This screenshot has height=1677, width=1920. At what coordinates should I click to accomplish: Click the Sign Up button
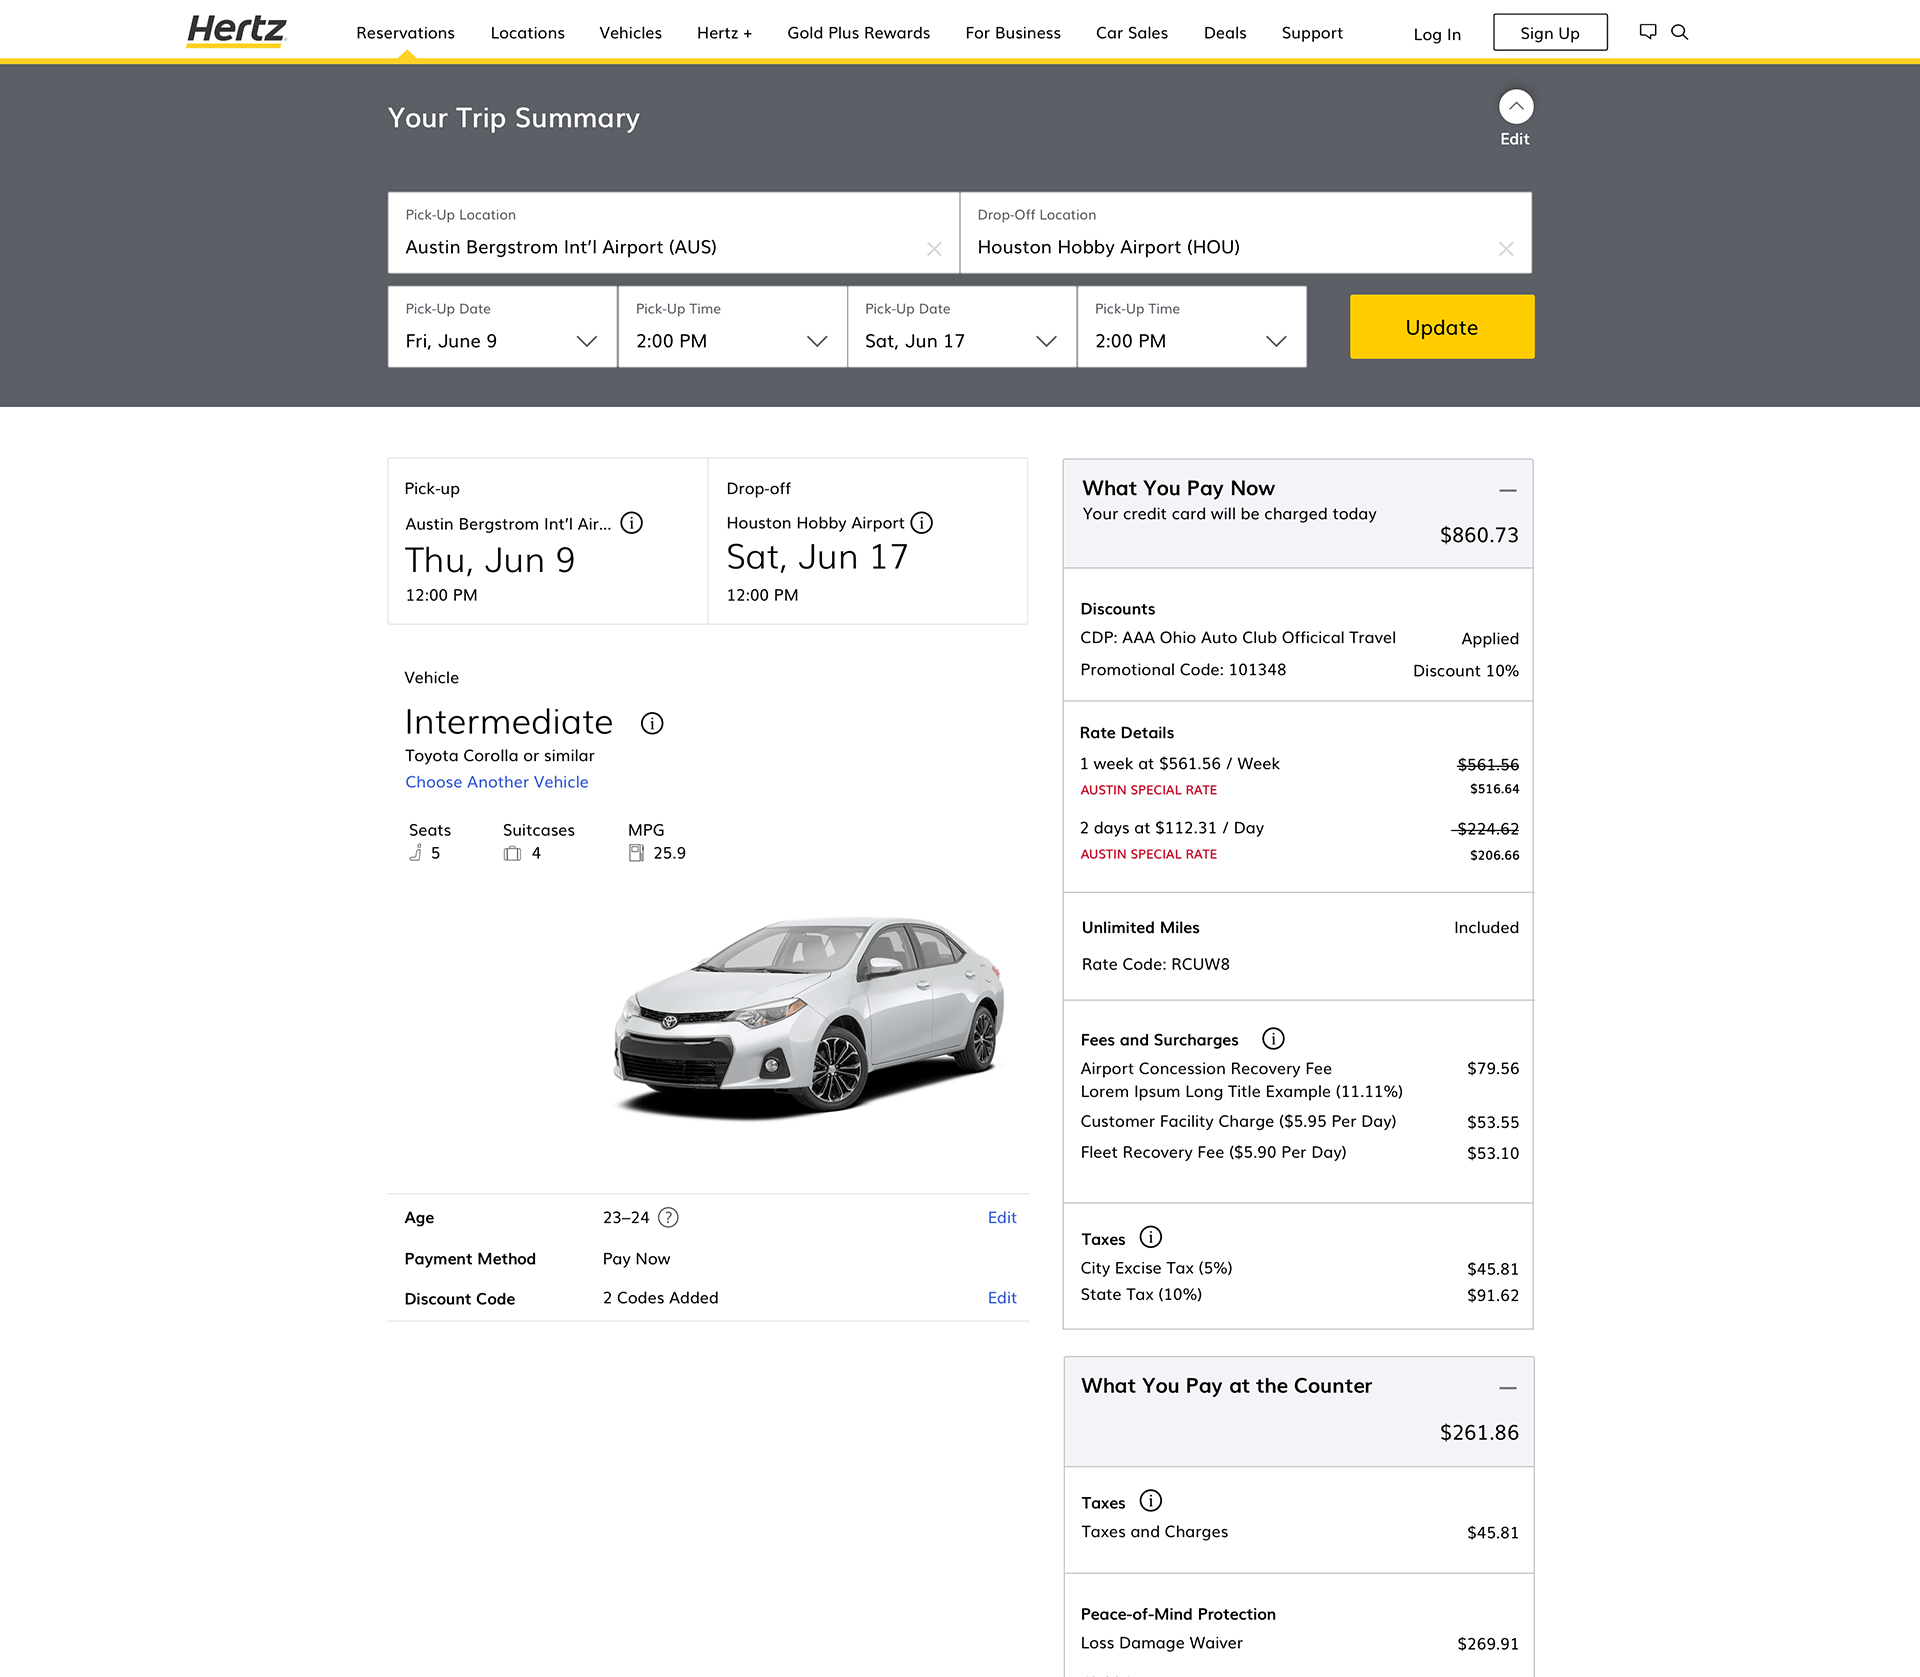pyautogui.click(x=1550, y=32)
